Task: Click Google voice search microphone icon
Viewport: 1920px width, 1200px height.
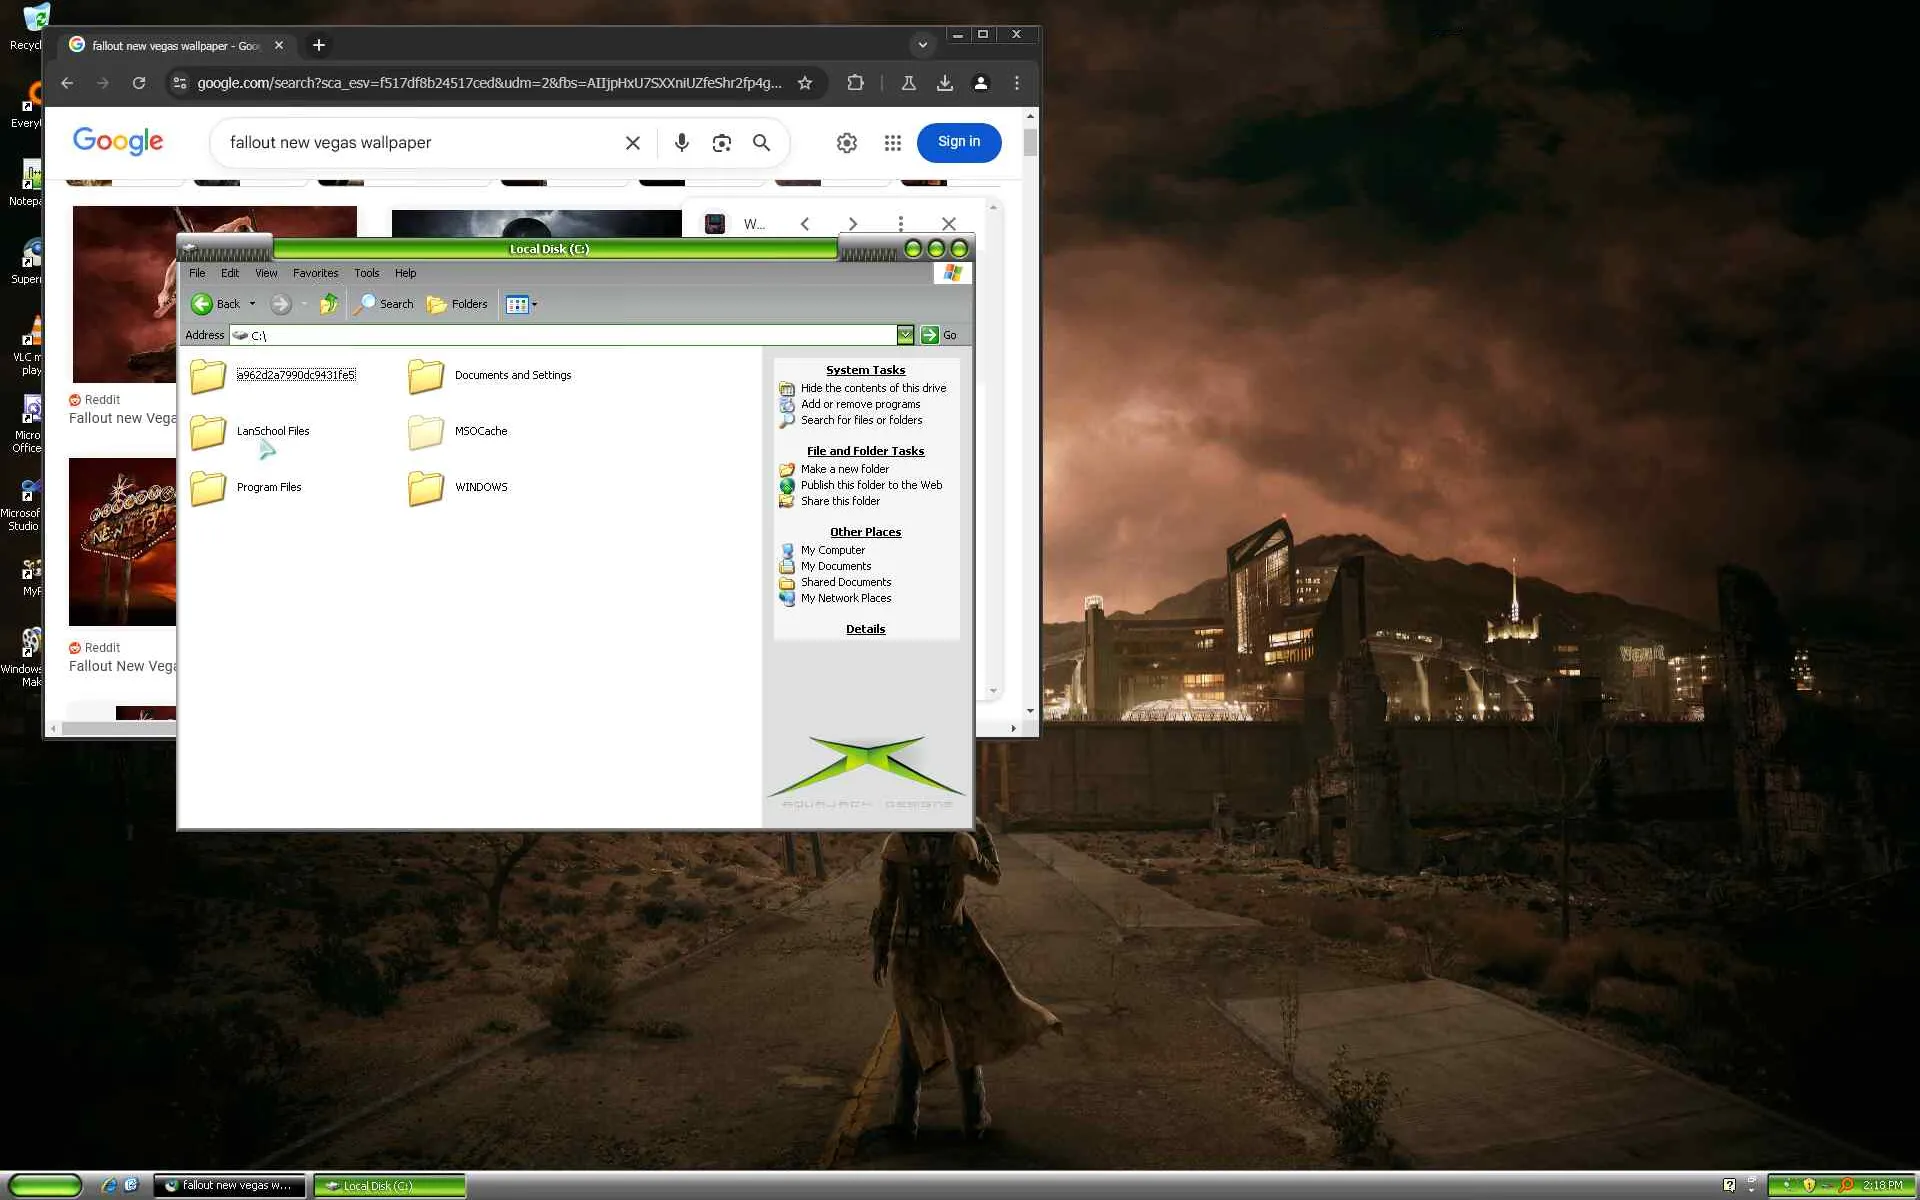Action: click(x=681, y=143)
